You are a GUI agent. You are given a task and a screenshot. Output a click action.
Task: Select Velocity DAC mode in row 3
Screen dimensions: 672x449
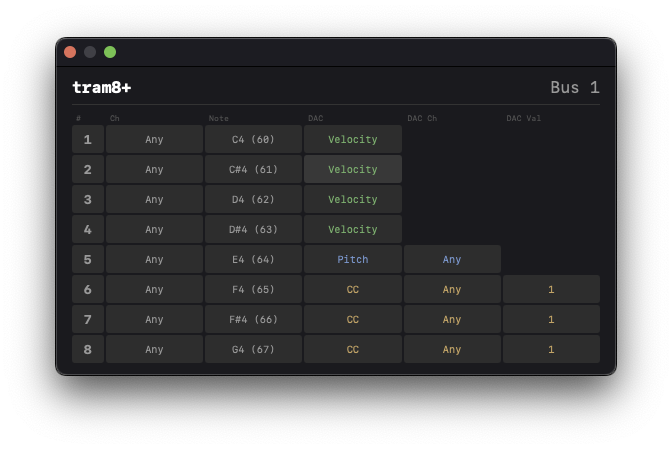pos(353,199)
